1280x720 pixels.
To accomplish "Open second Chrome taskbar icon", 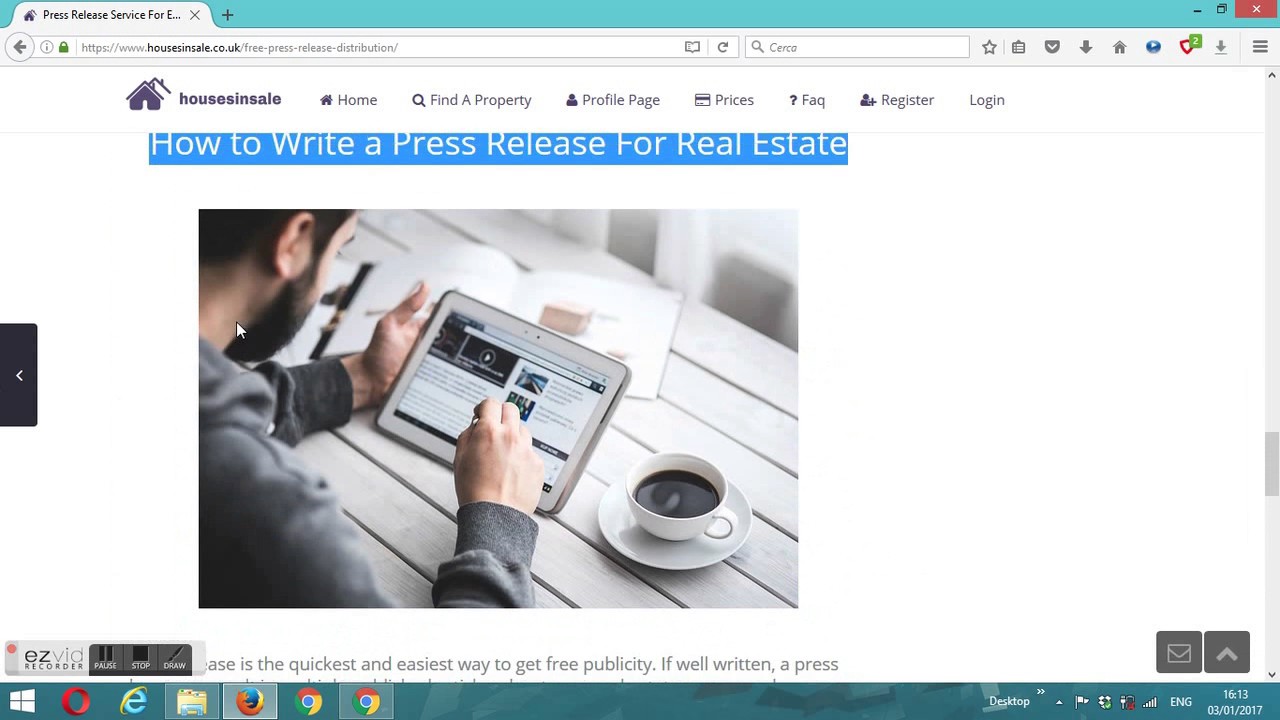I will click(367, 702).
